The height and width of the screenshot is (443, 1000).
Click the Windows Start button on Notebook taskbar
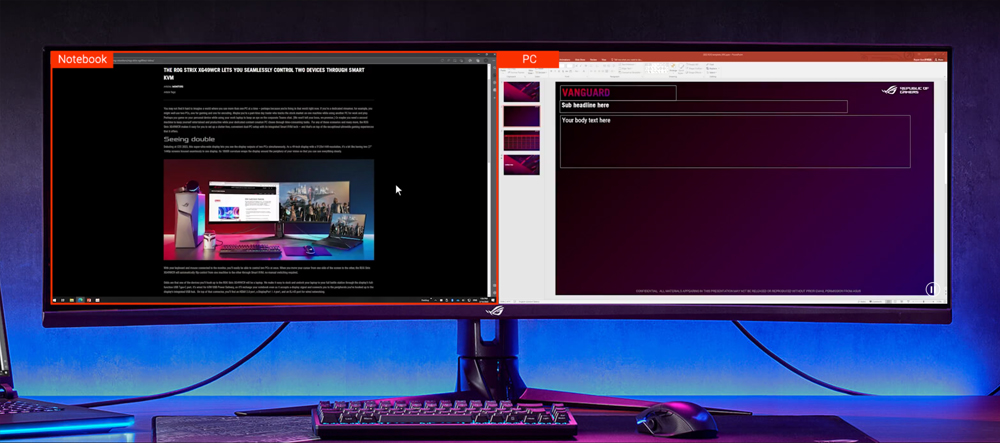[x=56, y=300]
